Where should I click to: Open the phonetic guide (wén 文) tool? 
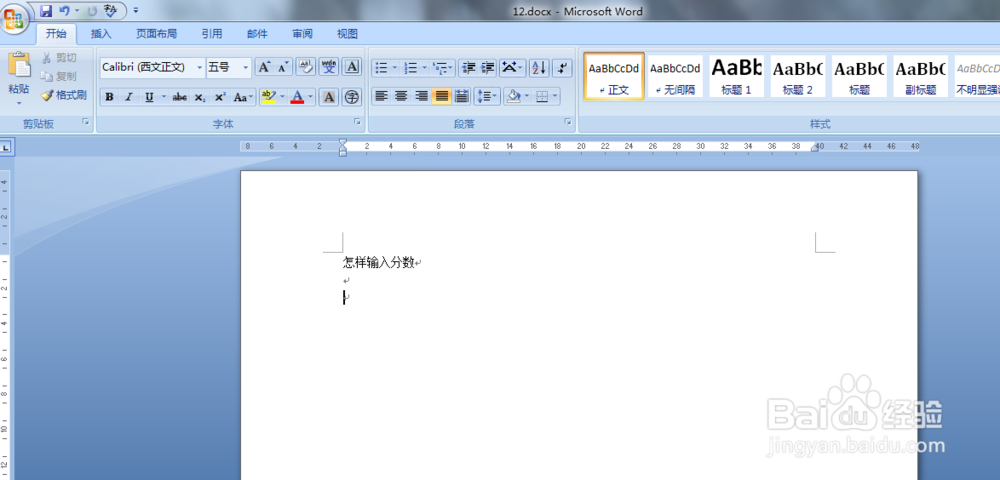coord(329,67)
